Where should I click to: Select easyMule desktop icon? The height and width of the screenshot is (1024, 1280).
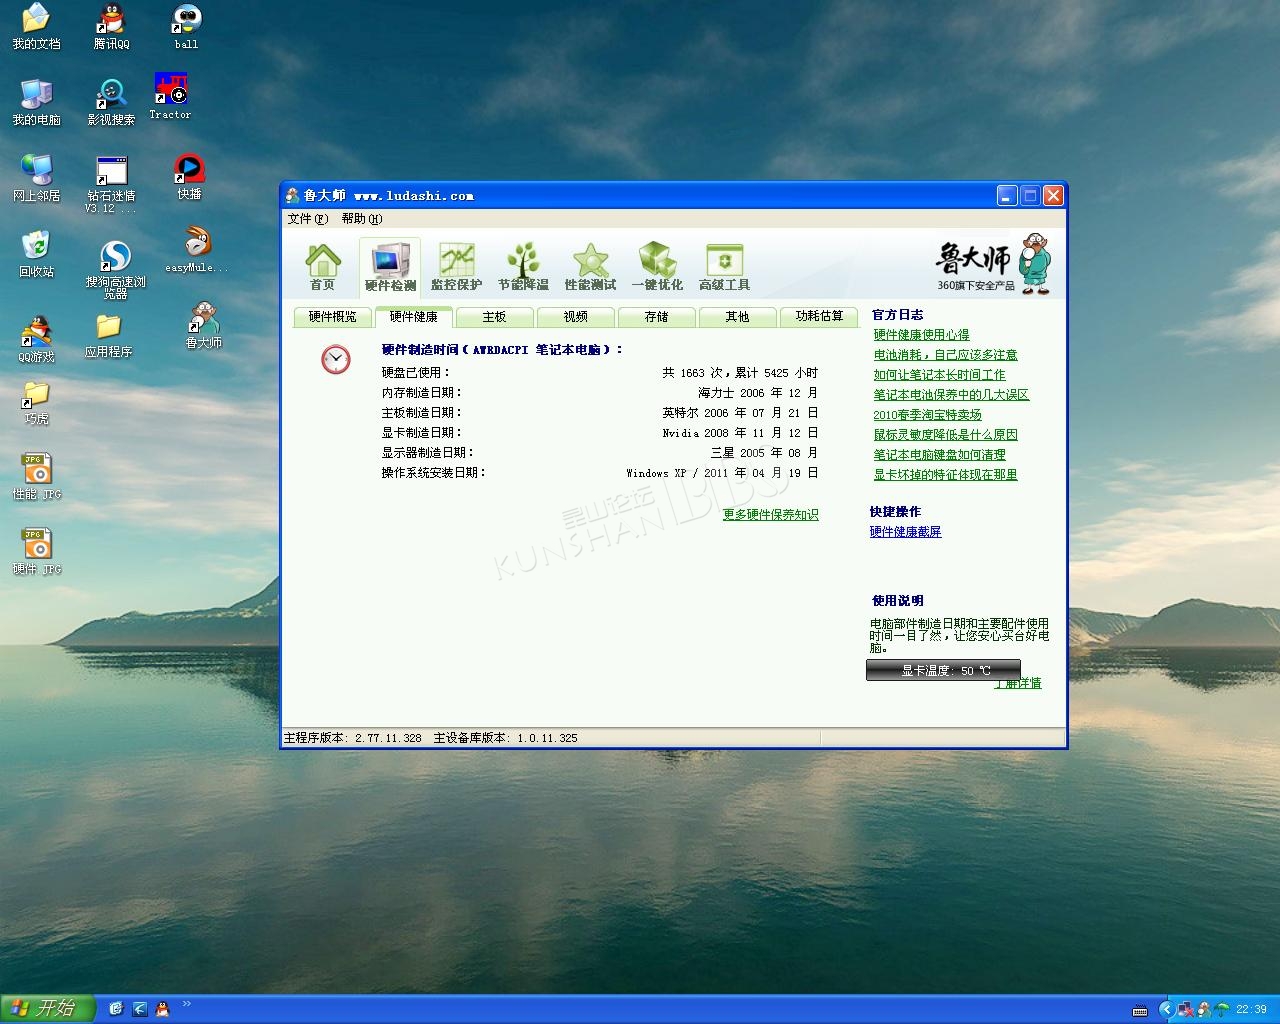pos(197,250)
